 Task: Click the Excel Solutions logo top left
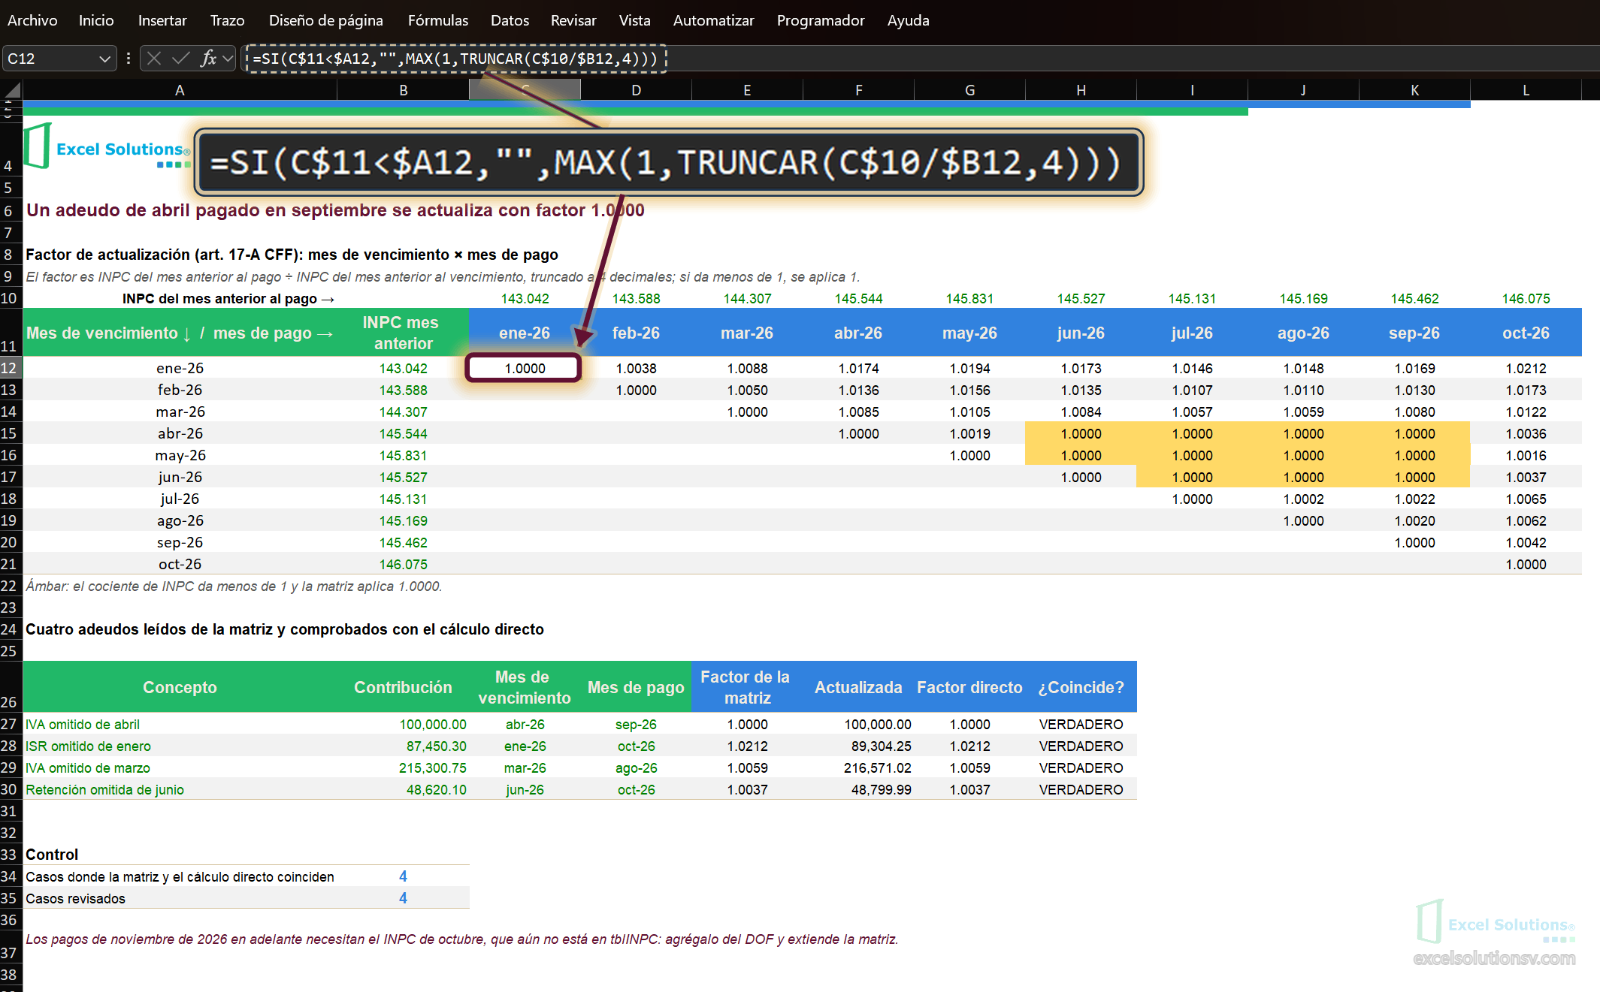[107, 148]
